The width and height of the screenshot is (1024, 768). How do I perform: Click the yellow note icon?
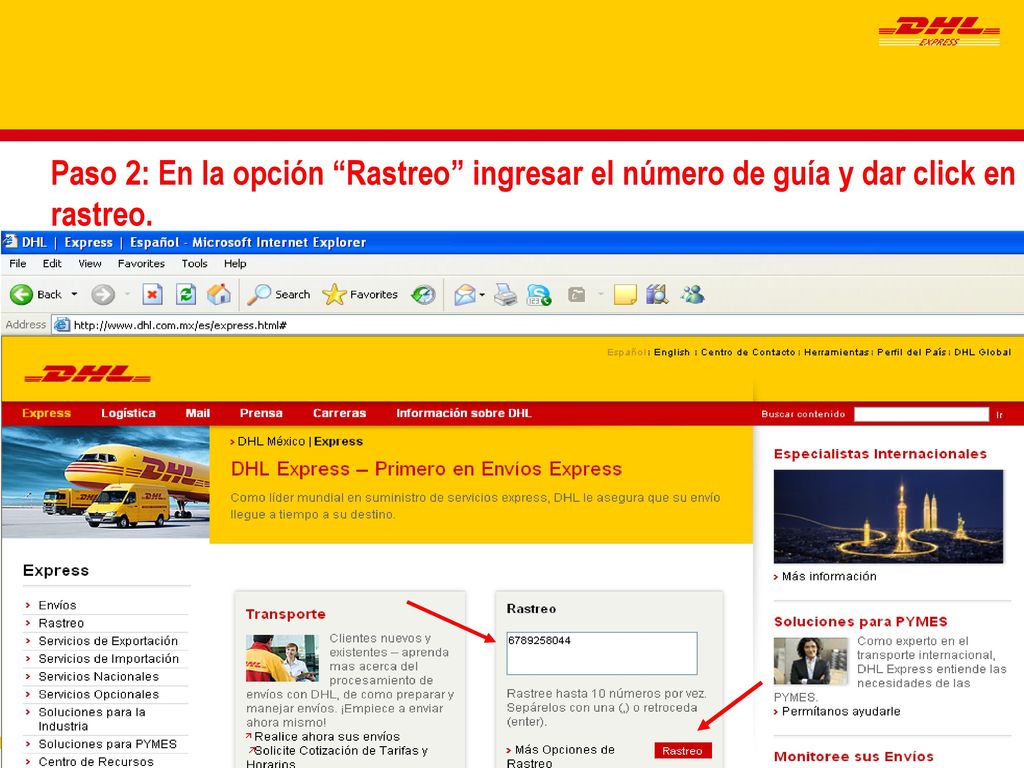(625, 295)
